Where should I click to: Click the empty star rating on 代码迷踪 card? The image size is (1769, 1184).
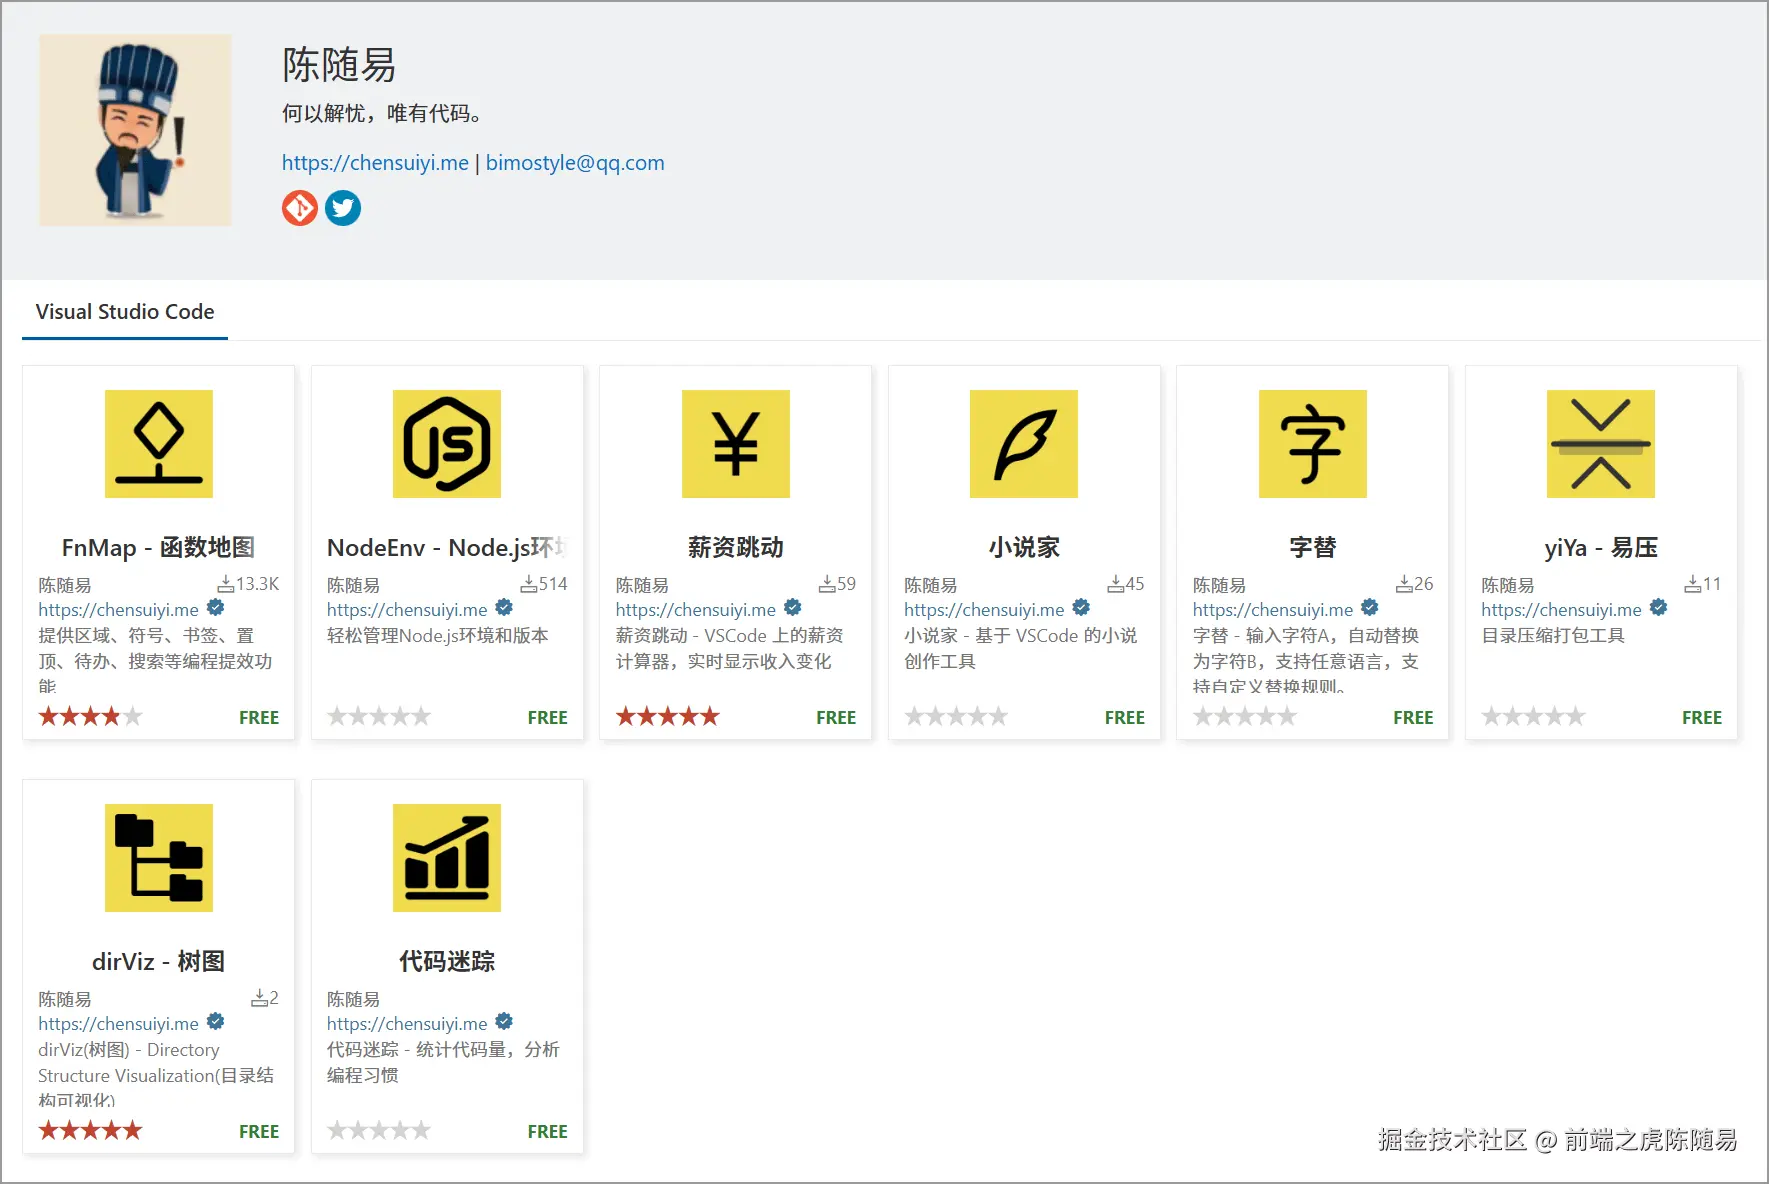[379, 1130]
